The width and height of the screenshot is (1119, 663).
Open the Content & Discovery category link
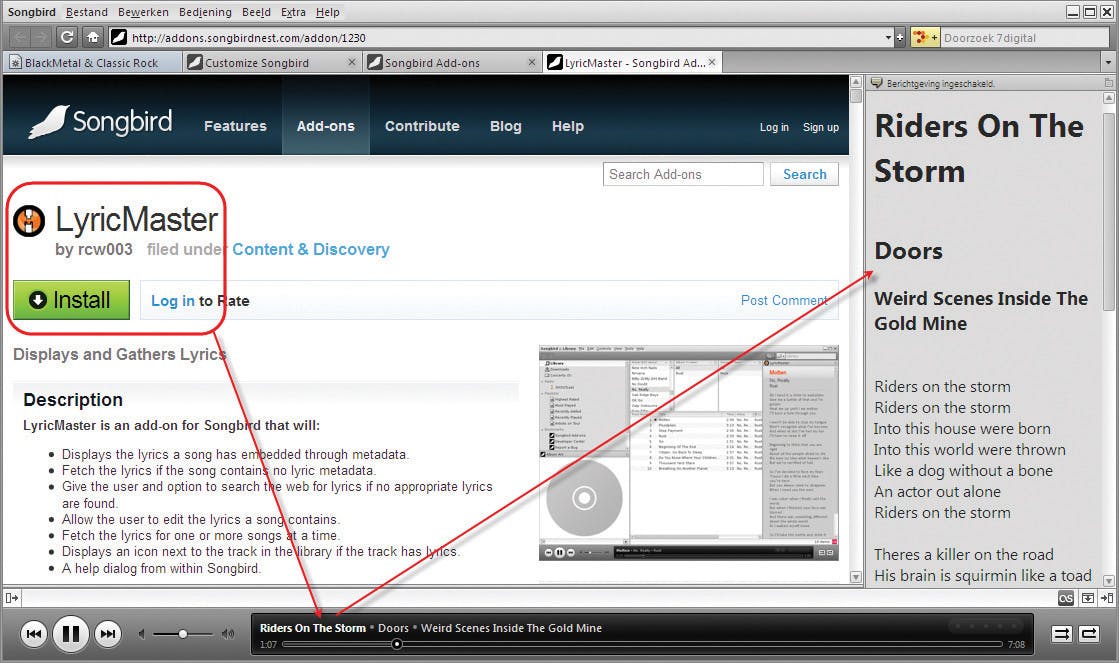point(310,249)
